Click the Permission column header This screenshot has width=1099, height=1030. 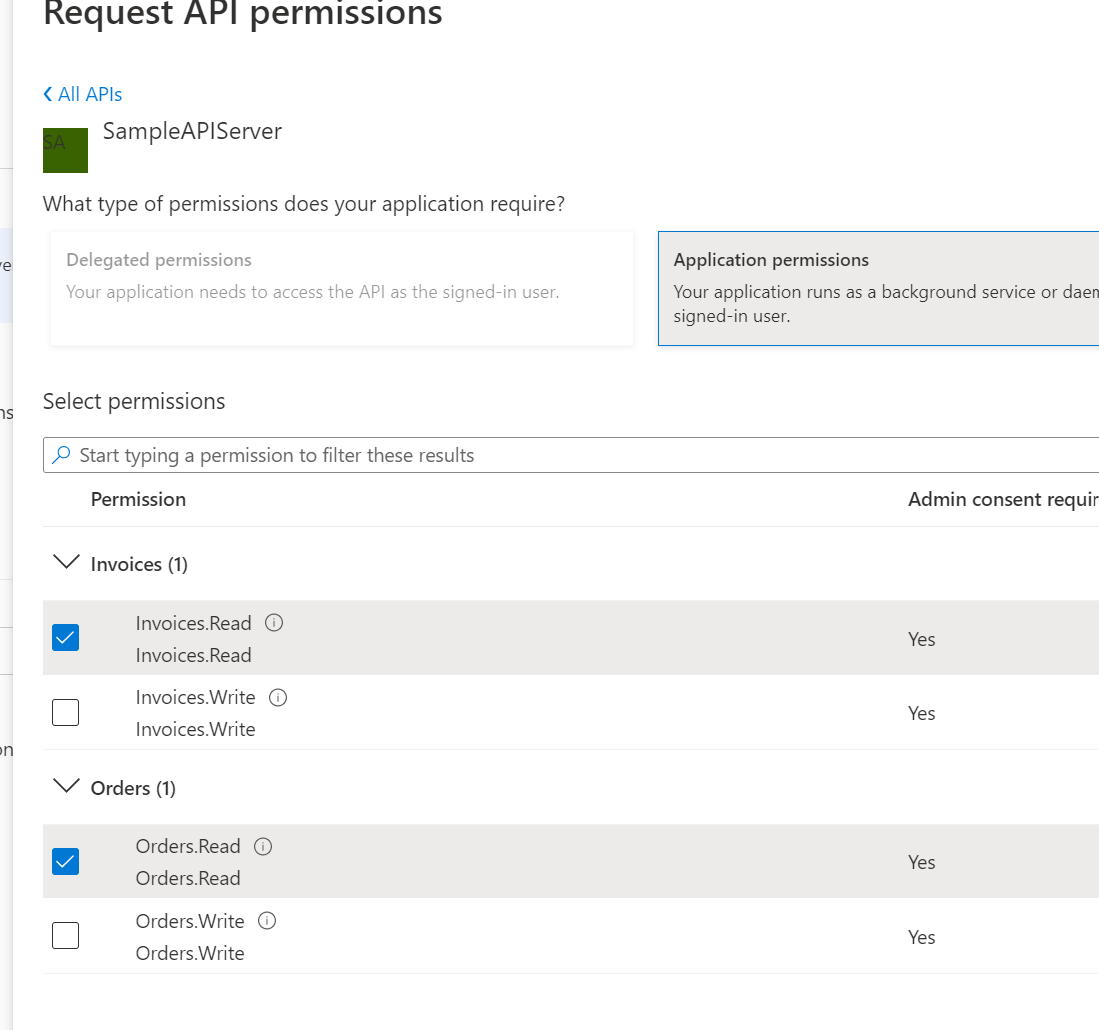coord(138,499)
